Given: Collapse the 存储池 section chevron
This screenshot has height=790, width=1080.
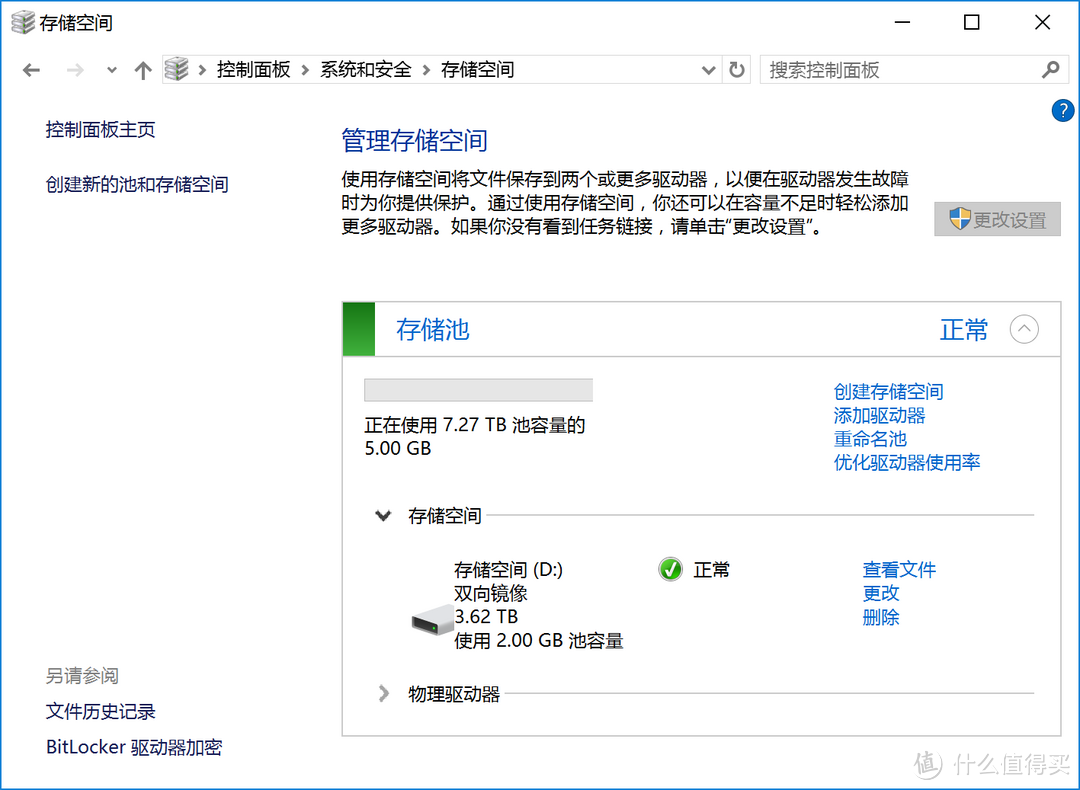Looking at the screenshot, I should pos(1024,329).
